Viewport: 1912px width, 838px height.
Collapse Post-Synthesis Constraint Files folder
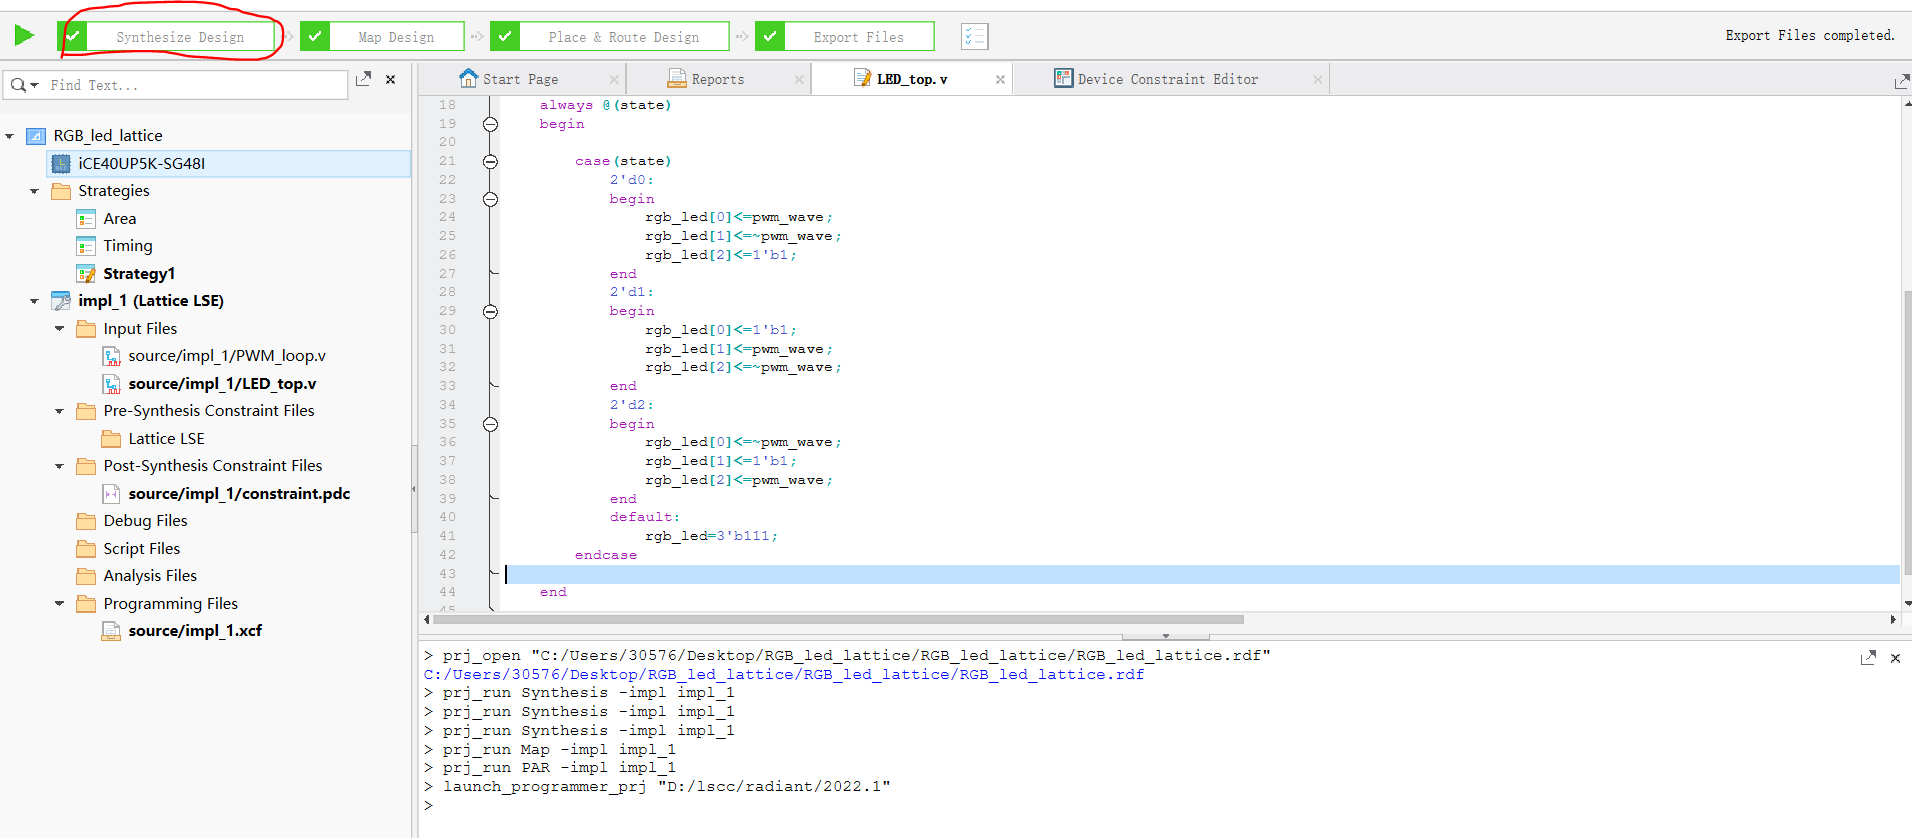pyautogui.click(x=59, y=466)
